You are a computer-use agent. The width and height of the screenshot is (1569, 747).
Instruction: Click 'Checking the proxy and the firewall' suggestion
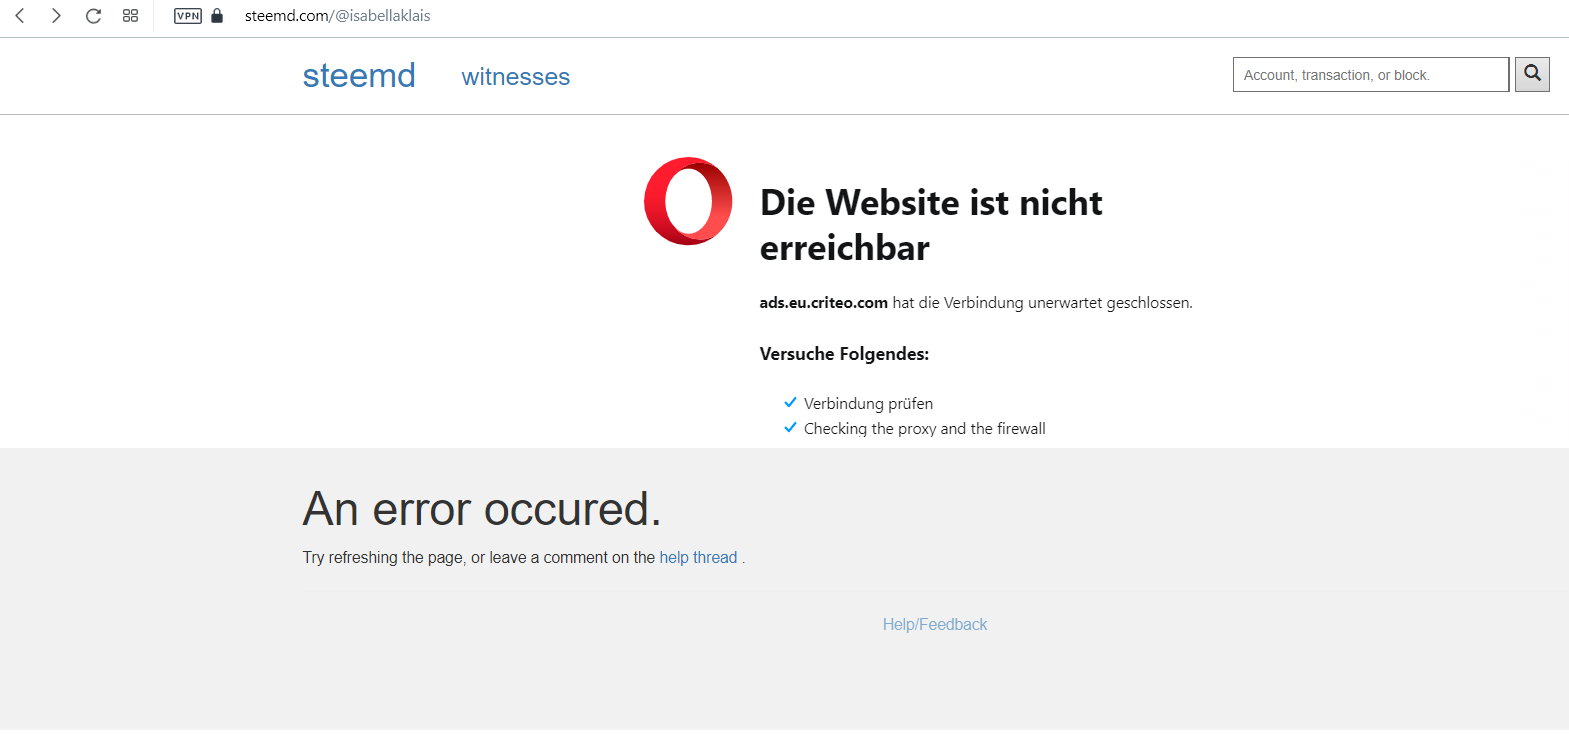point(925,429)
